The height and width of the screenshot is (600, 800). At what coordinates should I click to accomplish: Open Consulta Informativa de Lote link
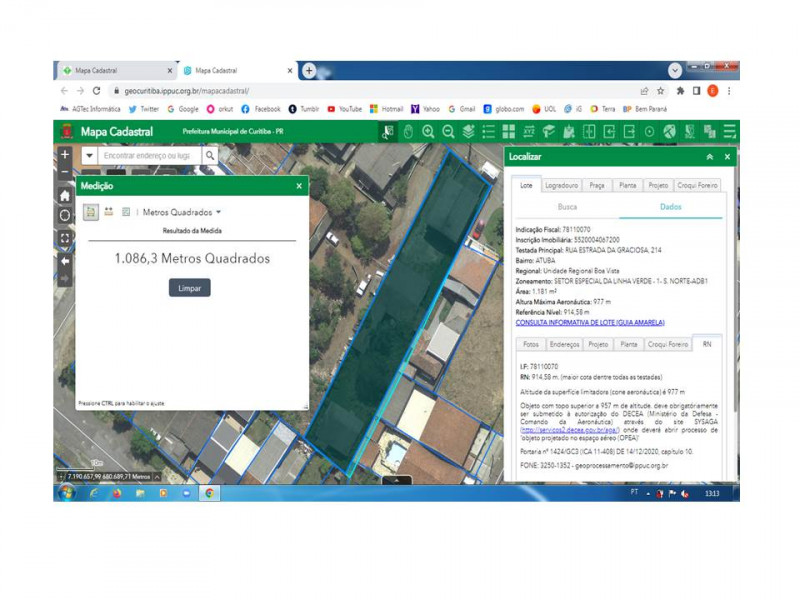point(590,322)
